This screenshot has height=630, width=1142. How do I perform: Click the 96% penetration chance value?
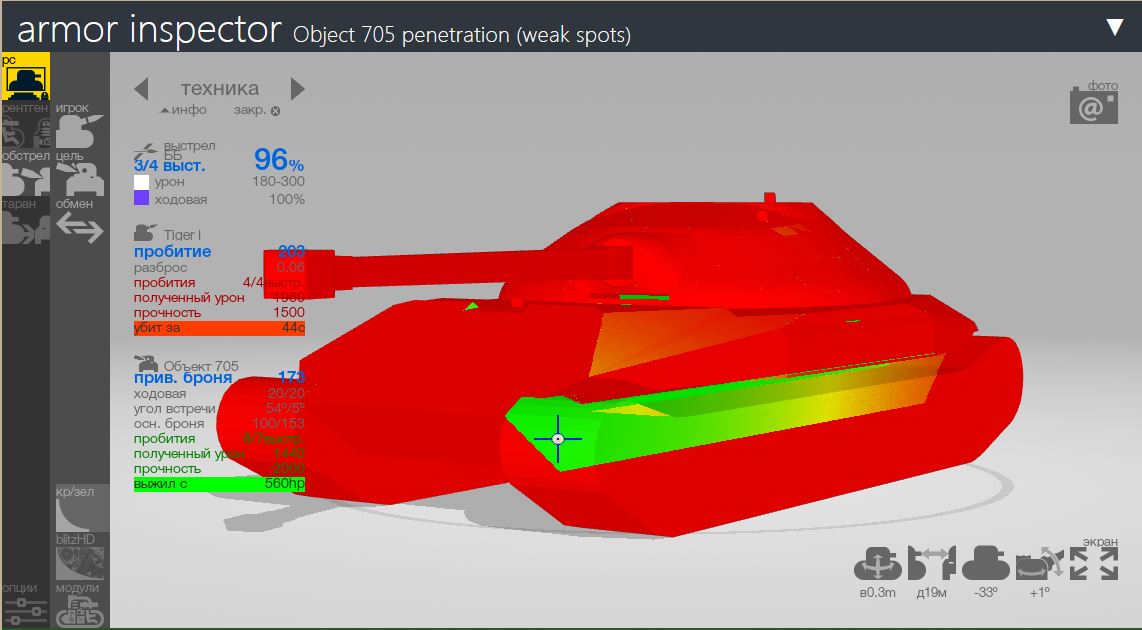[x=279, y=160]
